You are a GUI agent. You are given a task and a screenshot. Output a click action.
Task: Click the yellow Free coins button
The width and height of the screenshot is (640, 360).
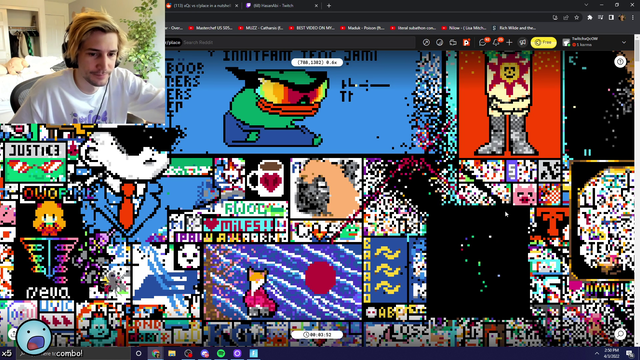pyautogui.click(x=543, y=42)
